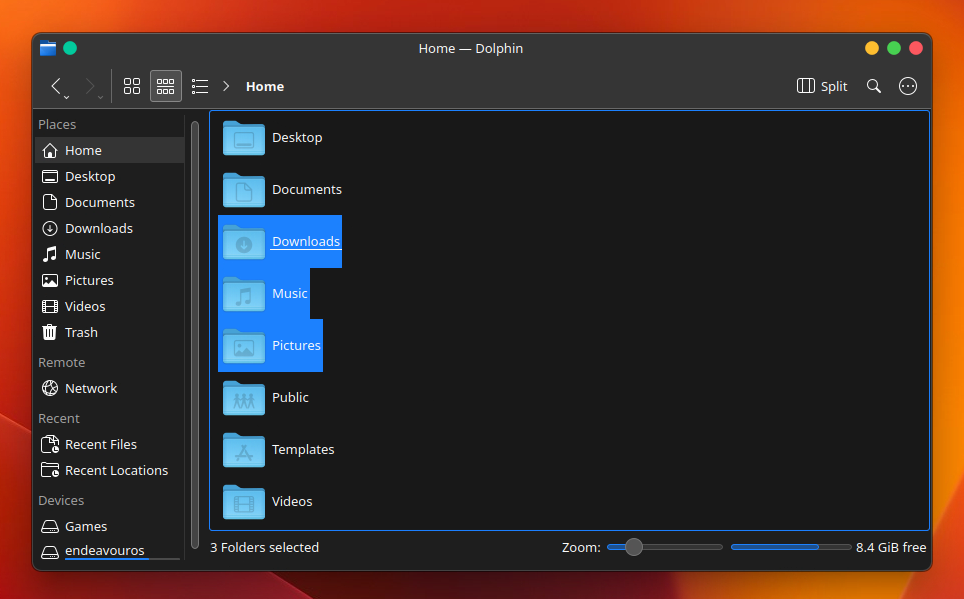Click the Downloads folder icon in file view

click(x=243, y=242)
